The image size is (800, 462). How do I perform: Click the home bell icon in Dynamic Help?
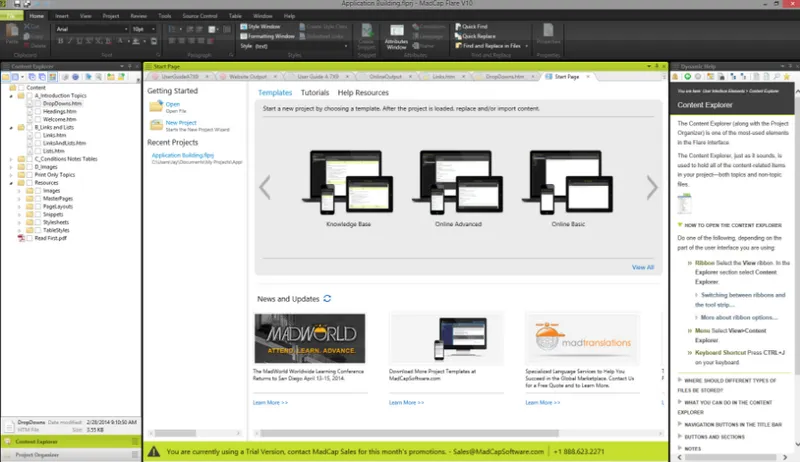(x=675, y=76)
